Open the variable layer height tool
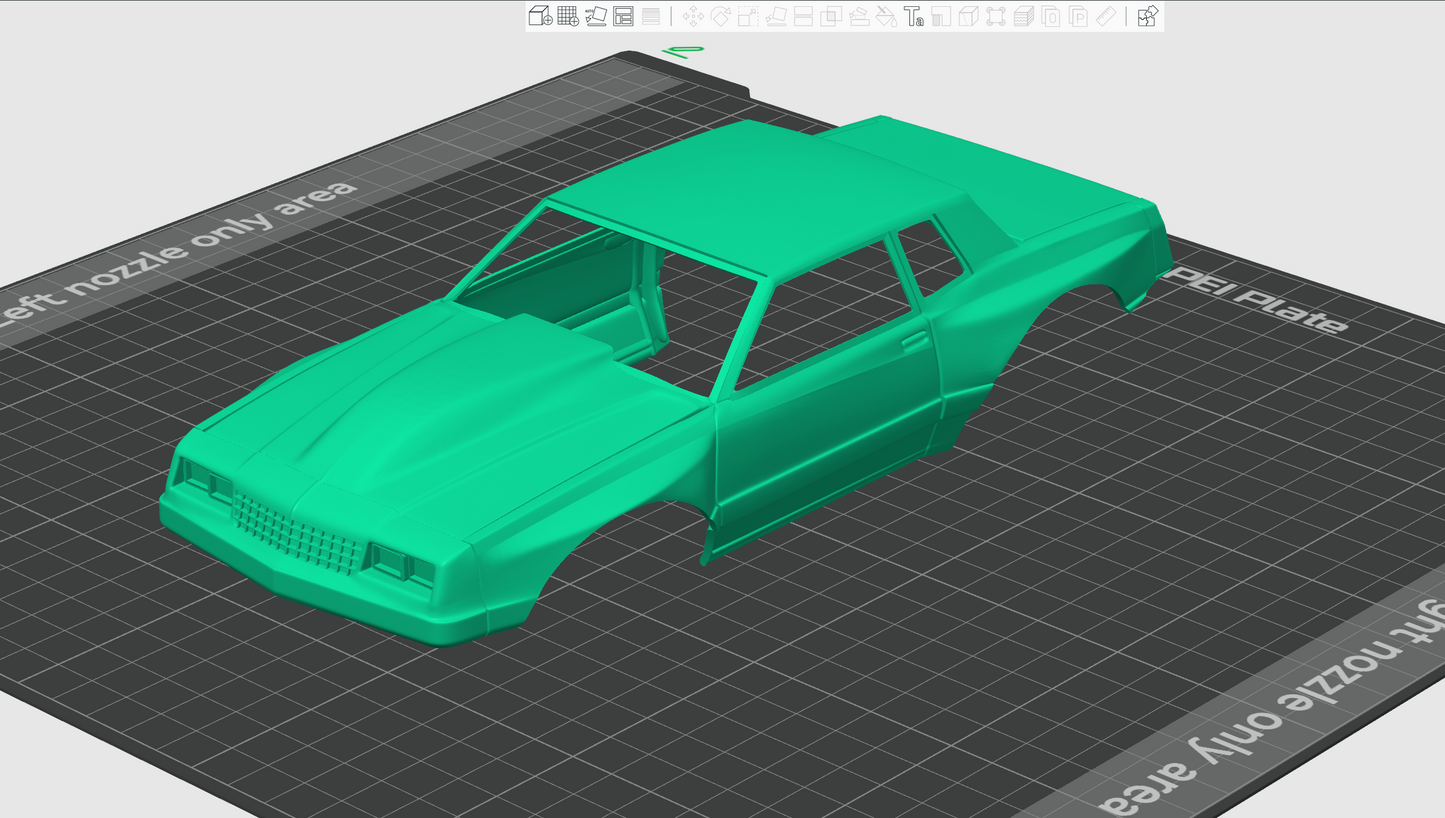 pos(651,16)
